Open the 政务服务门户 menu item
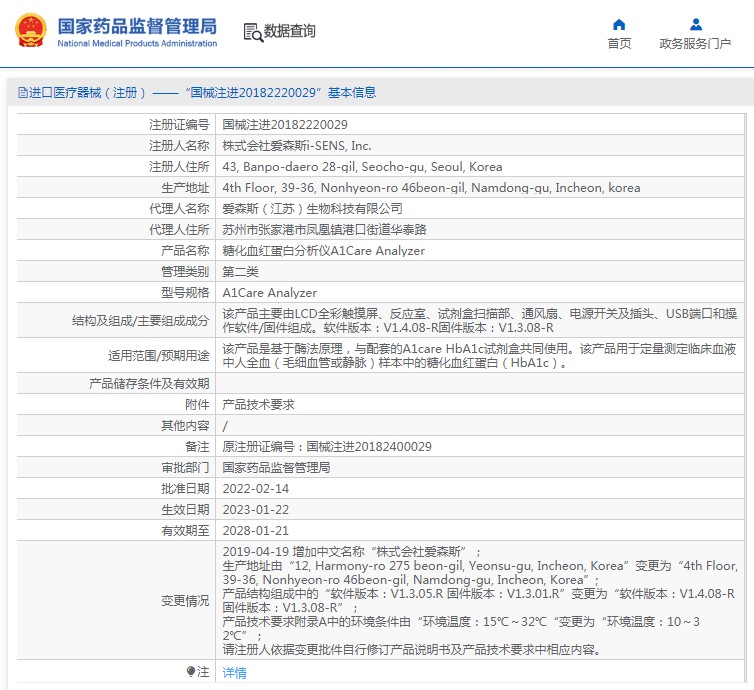This screenshot has width=754, height=690. 695,43
